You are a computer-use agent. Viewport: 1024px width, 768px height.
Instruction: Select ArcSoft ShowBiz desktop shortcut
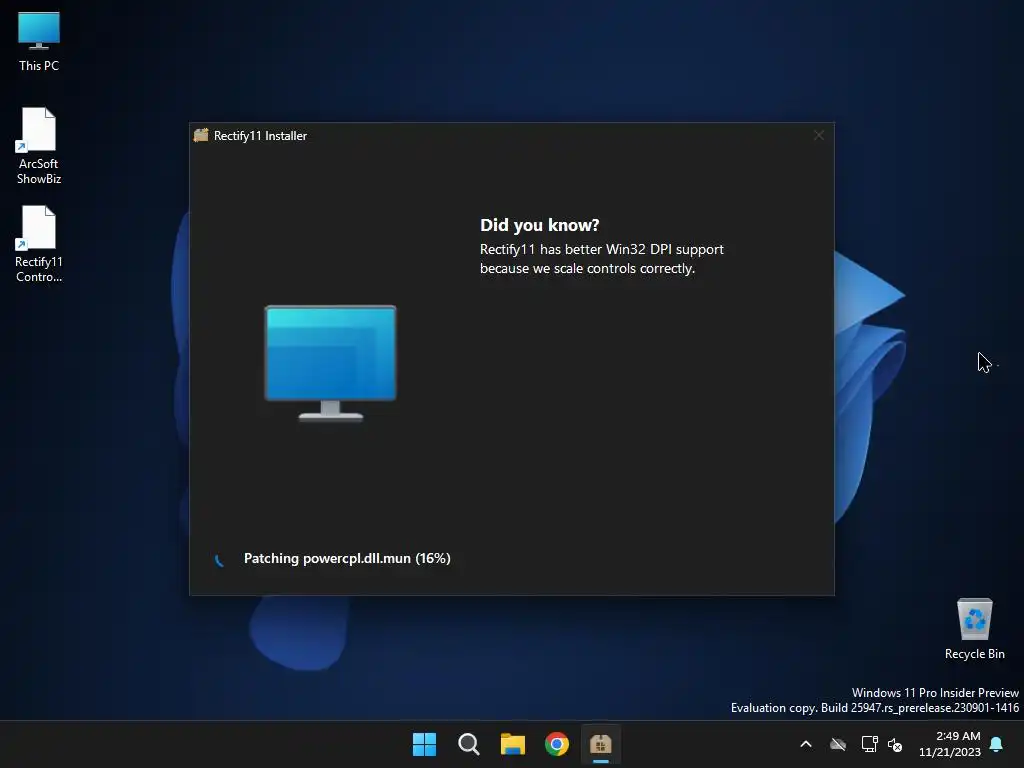pos(39,146)
